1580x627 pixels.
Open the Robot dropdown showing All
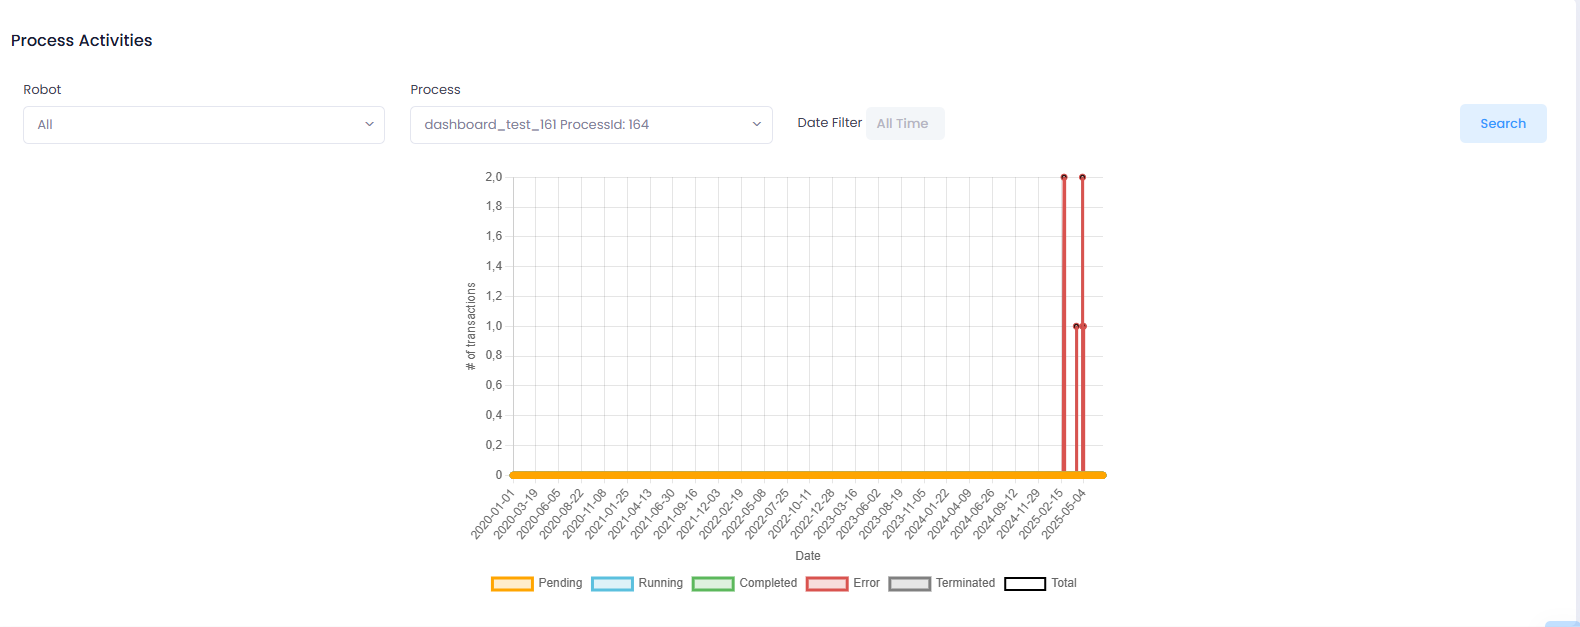click(x=204, y=125)
